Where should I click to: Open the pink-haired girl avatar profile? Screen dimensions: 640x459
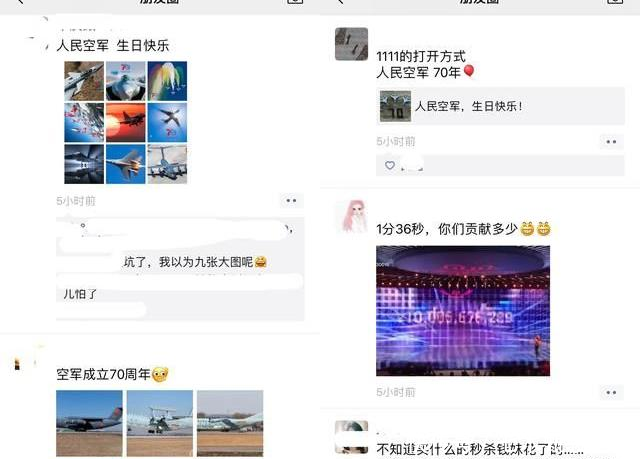click(351, 216)
